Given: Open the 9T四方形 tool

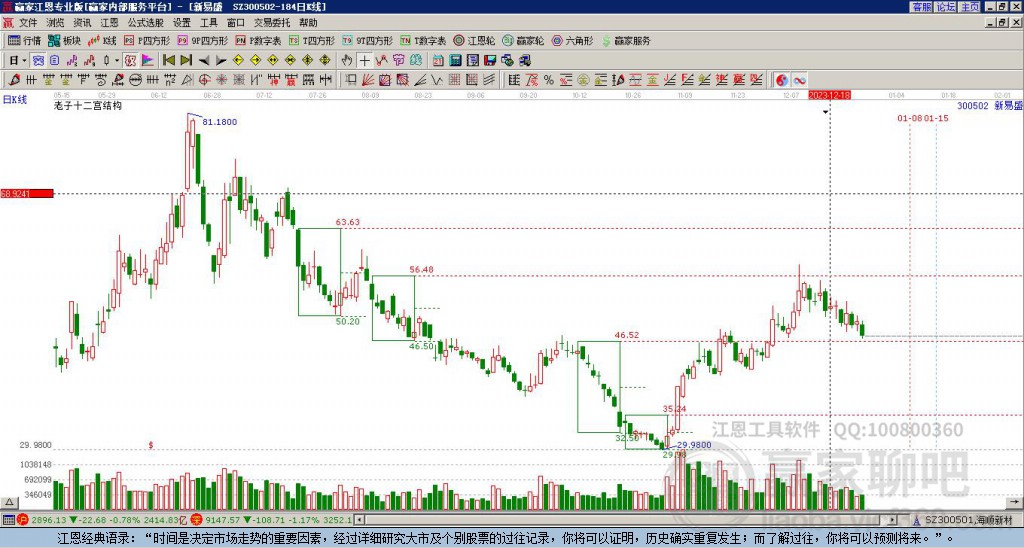Looking at the screenshot, I should [x=368, y=40].
